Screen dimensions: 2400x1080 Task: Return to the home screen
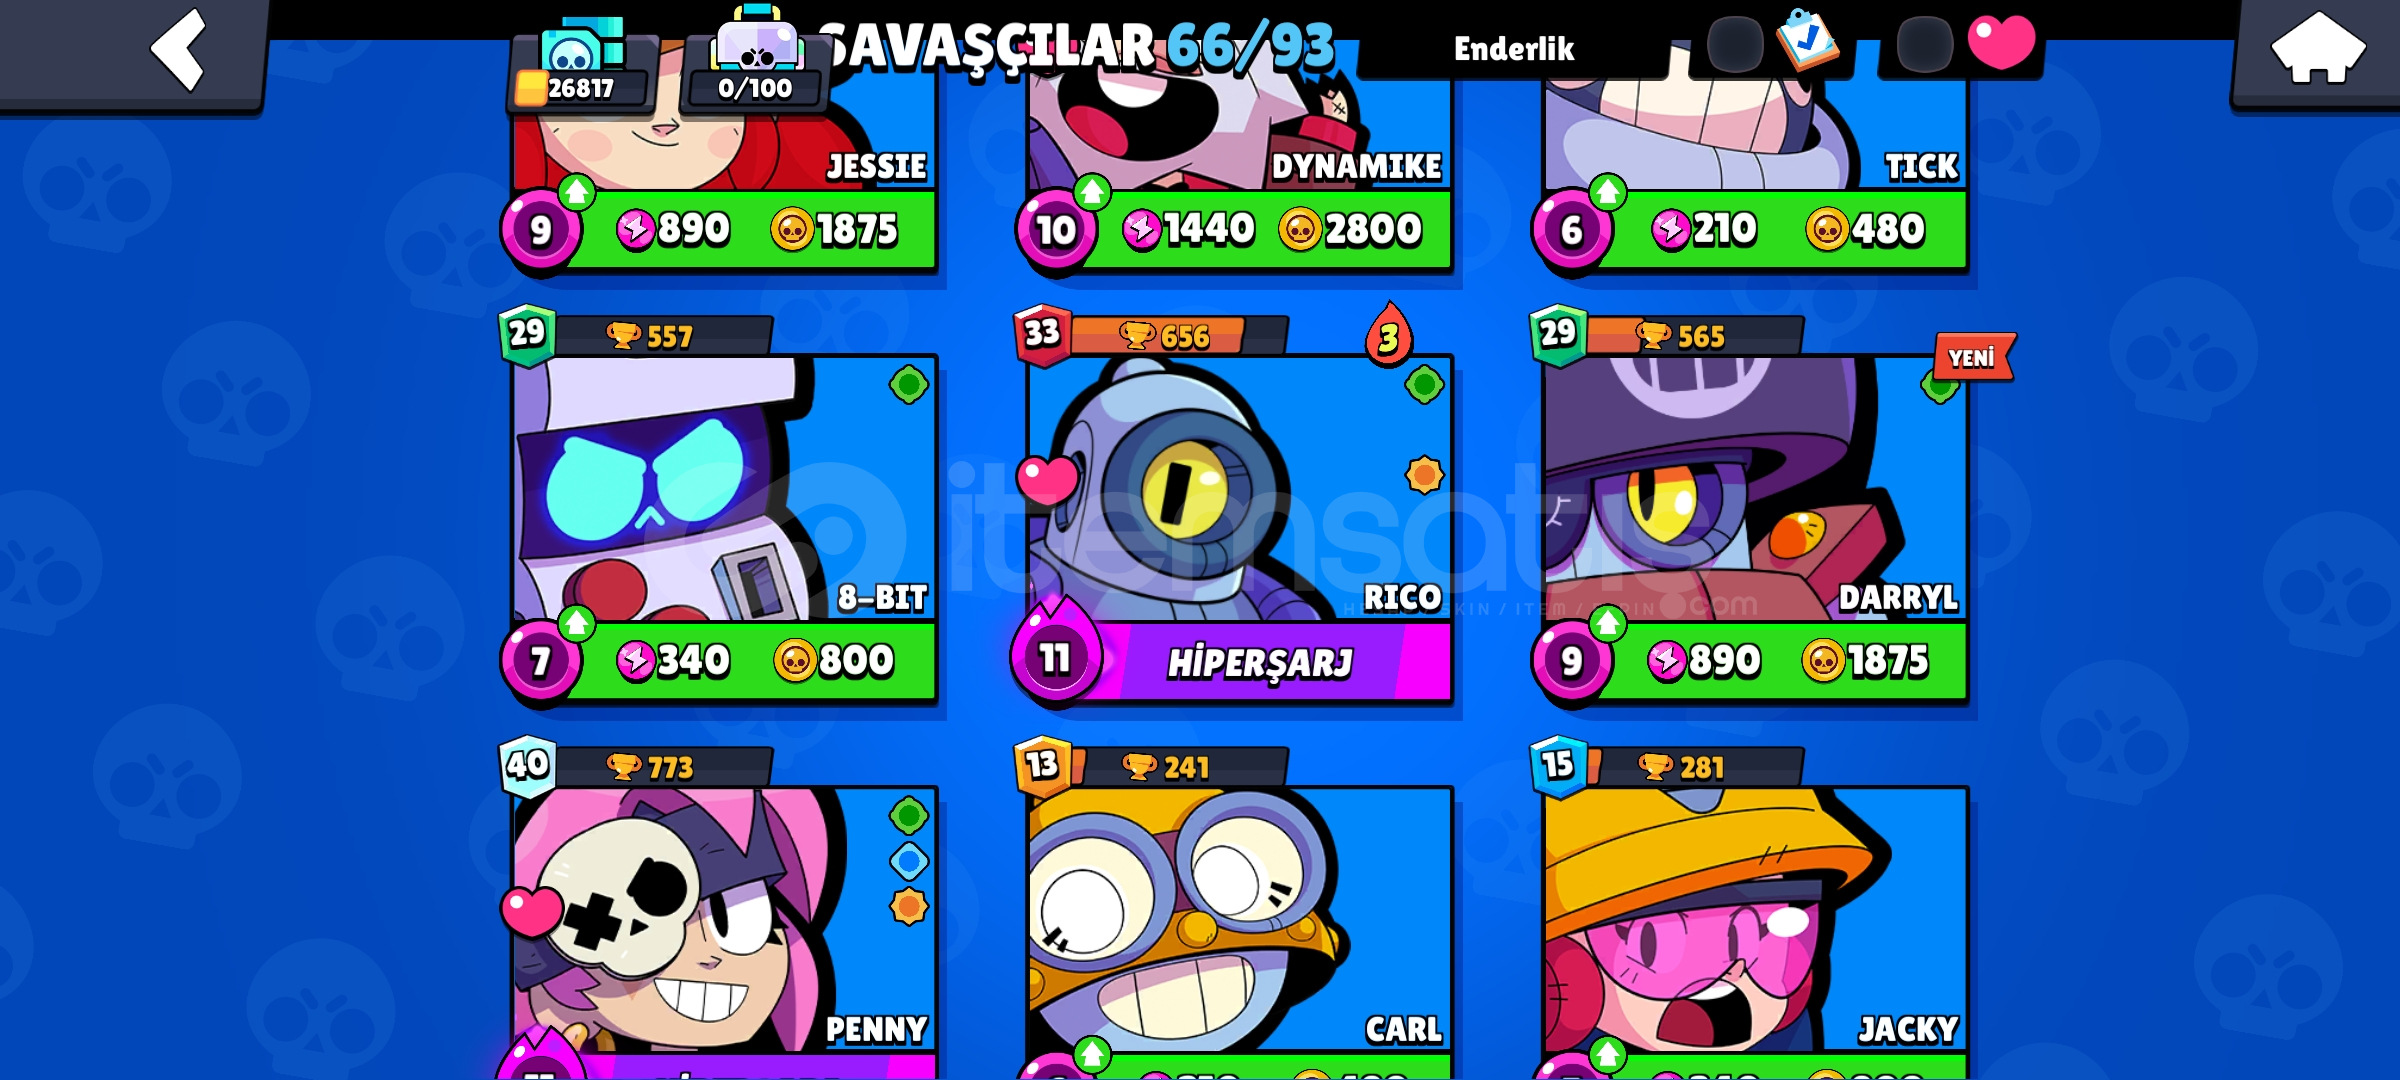[2316, 50]
